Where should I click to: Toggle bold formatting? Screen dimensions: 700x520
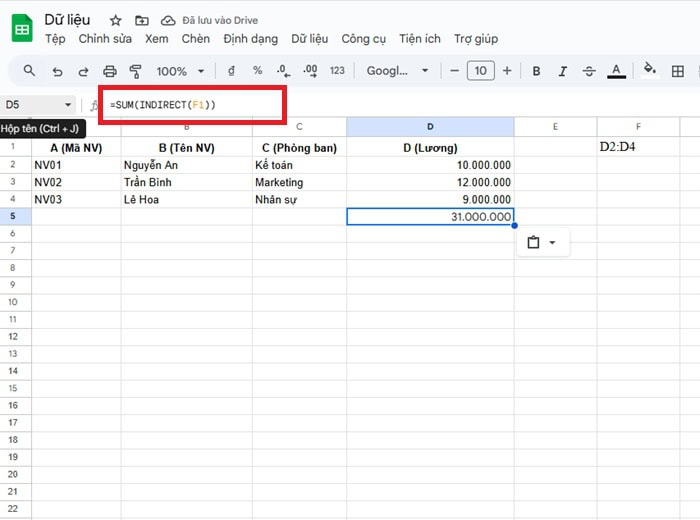pyautogui.click(x=537, y=71)
